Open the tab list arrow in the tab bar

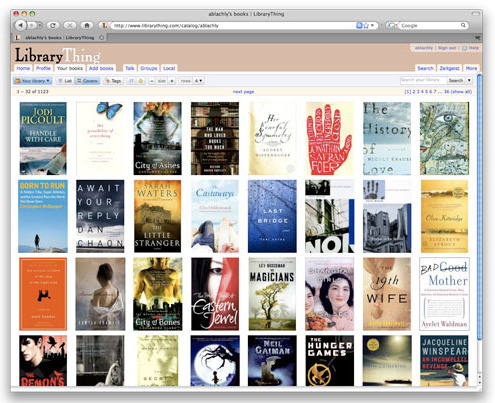478,38
